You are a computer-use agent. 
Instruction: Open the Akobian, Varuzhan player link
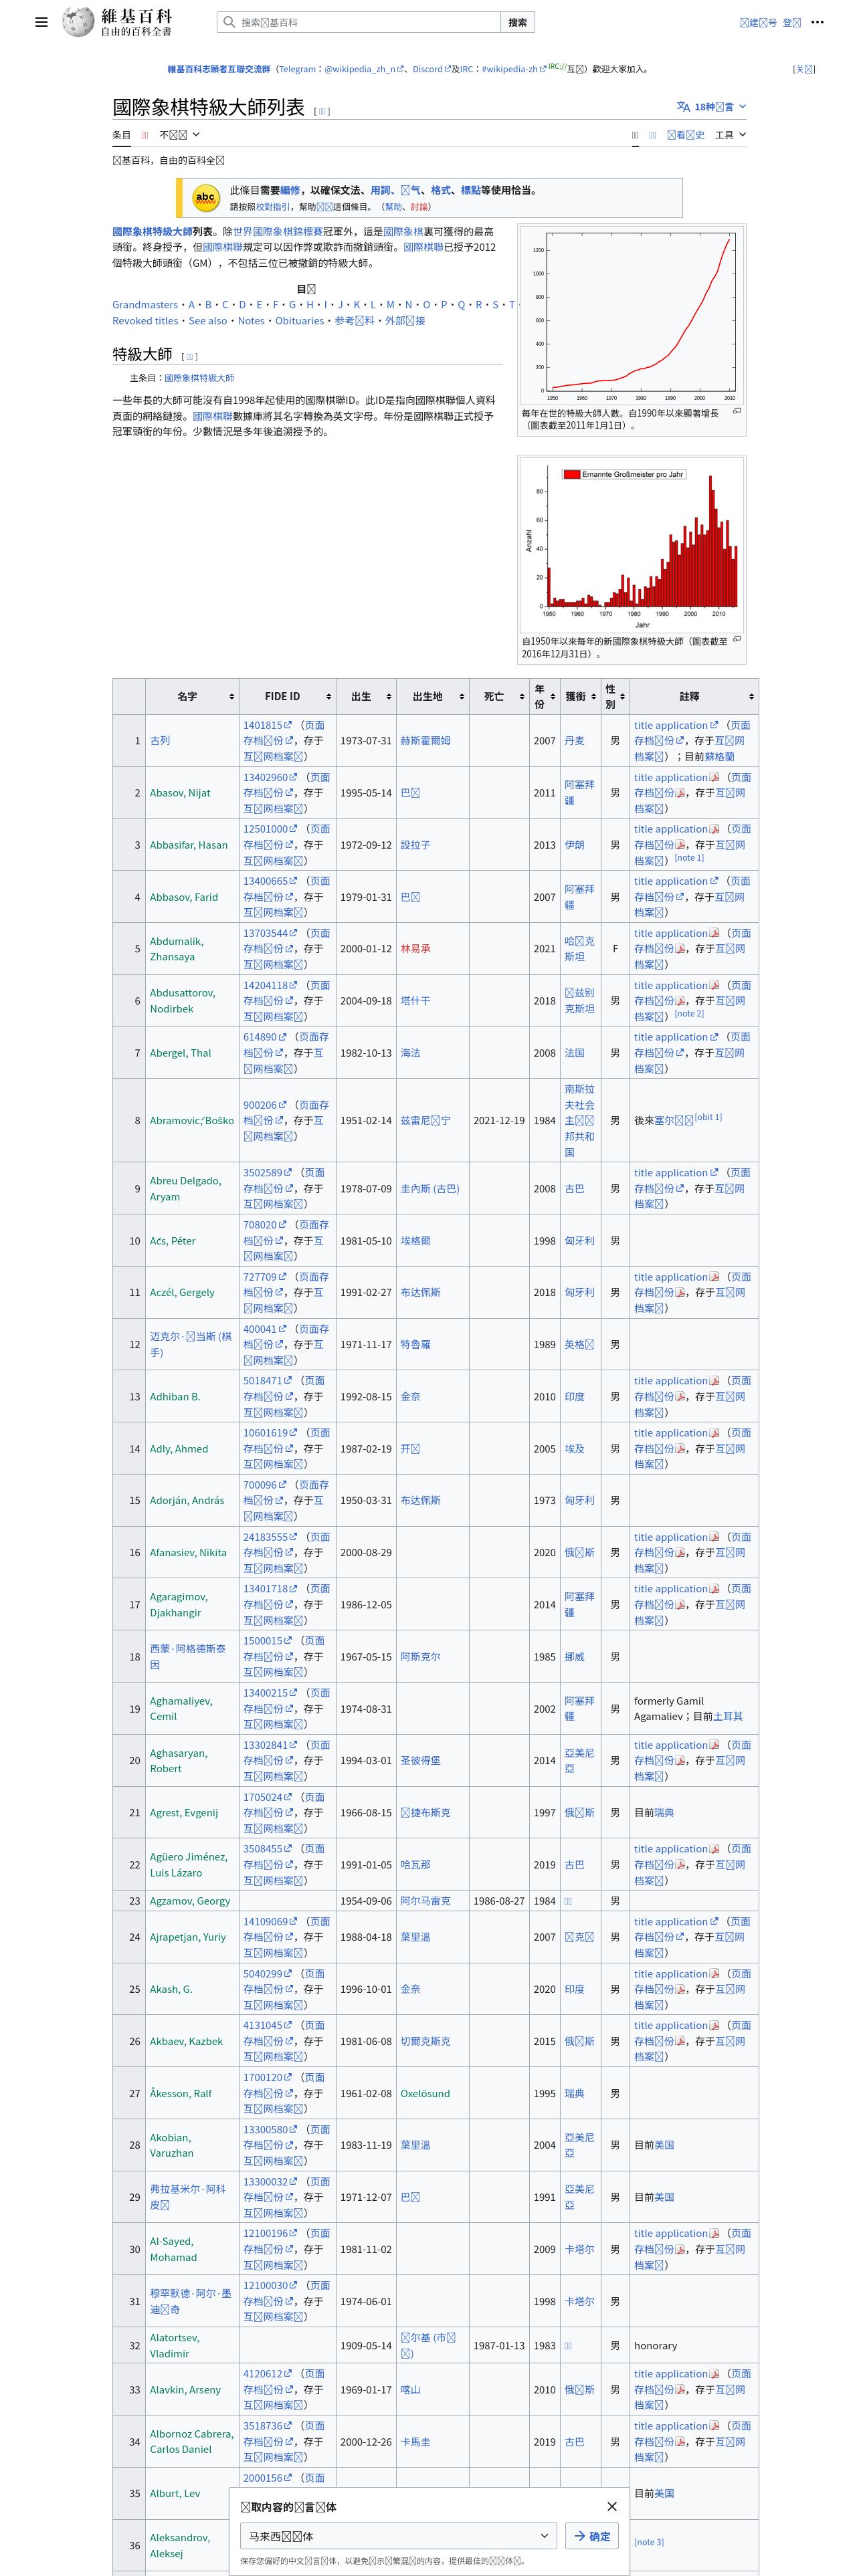[171, 2145]
